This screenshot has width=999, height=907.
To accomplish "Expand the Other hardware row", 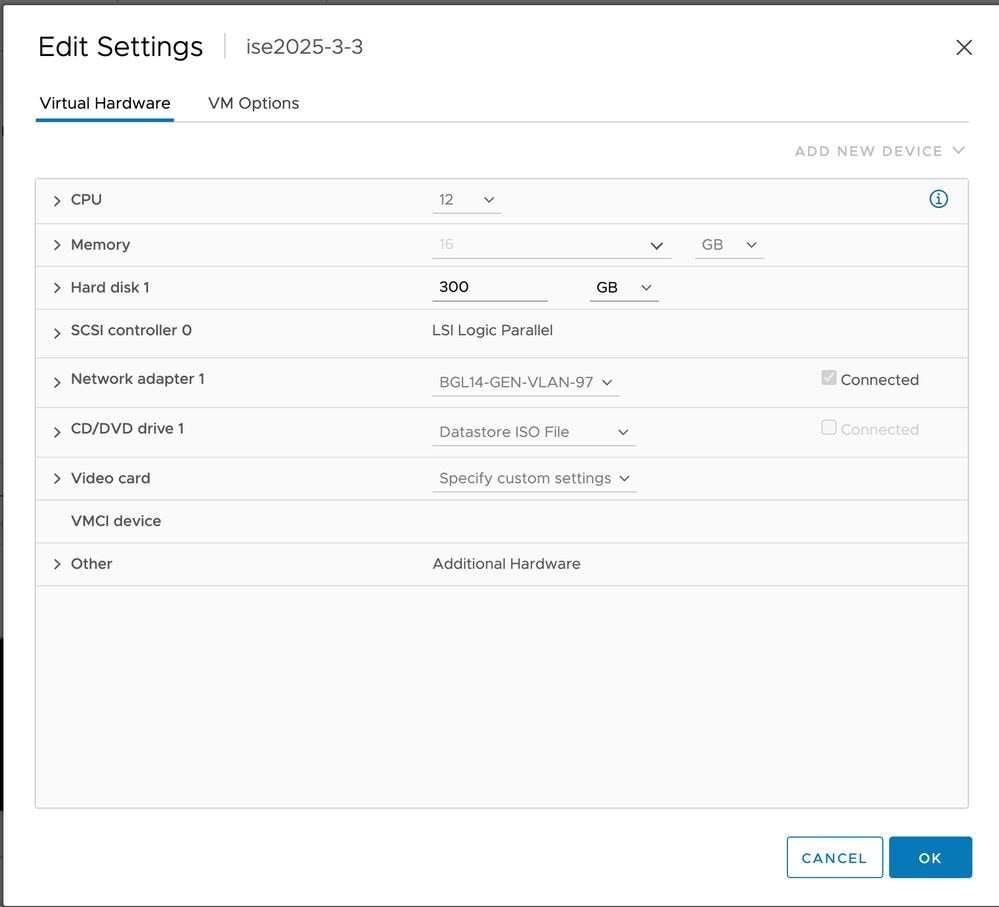I will point(57,565).
